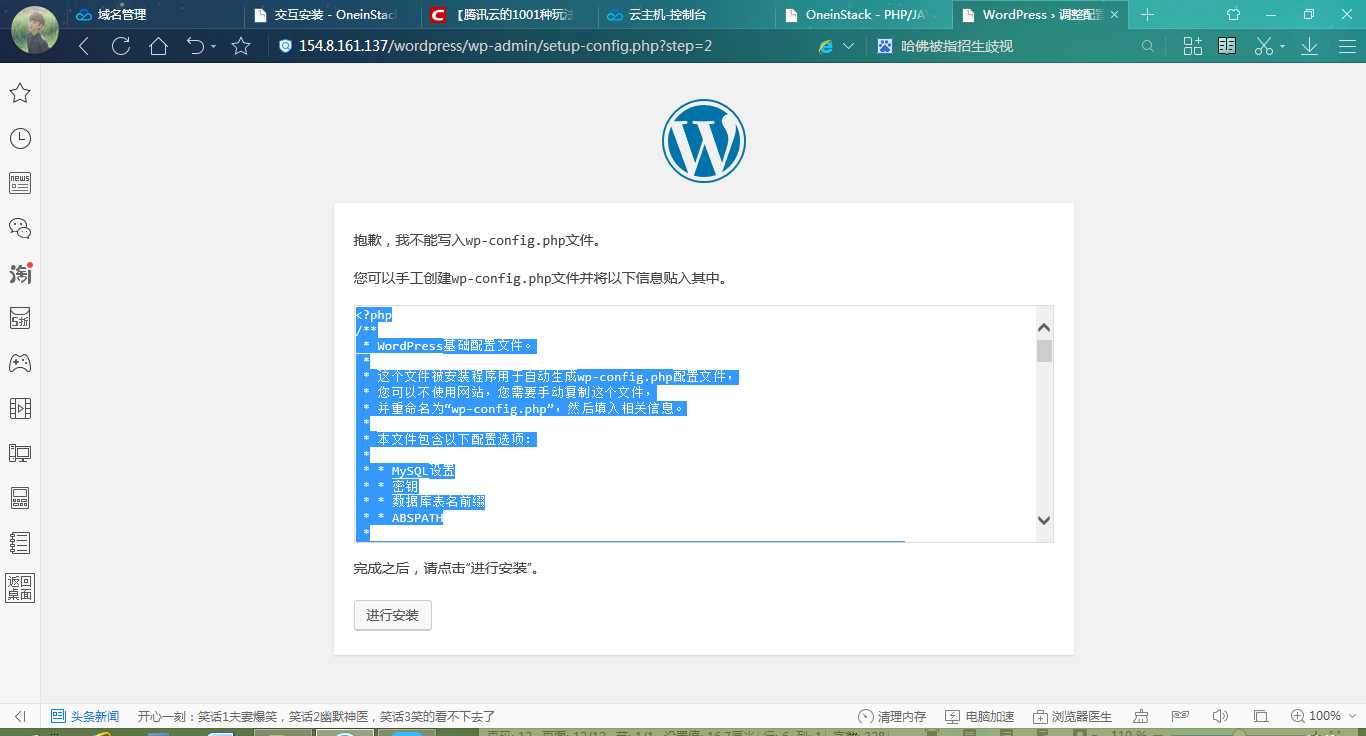The width and height of the screenshot is (1366, 736).
Task: Open the calculator sidebar icon
Action: [x=19, y=498]
